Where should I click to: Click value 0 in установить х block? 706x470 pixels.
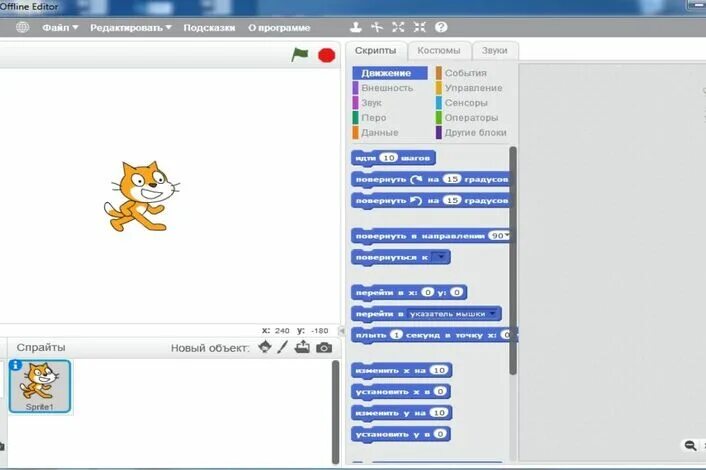point(440,391)
